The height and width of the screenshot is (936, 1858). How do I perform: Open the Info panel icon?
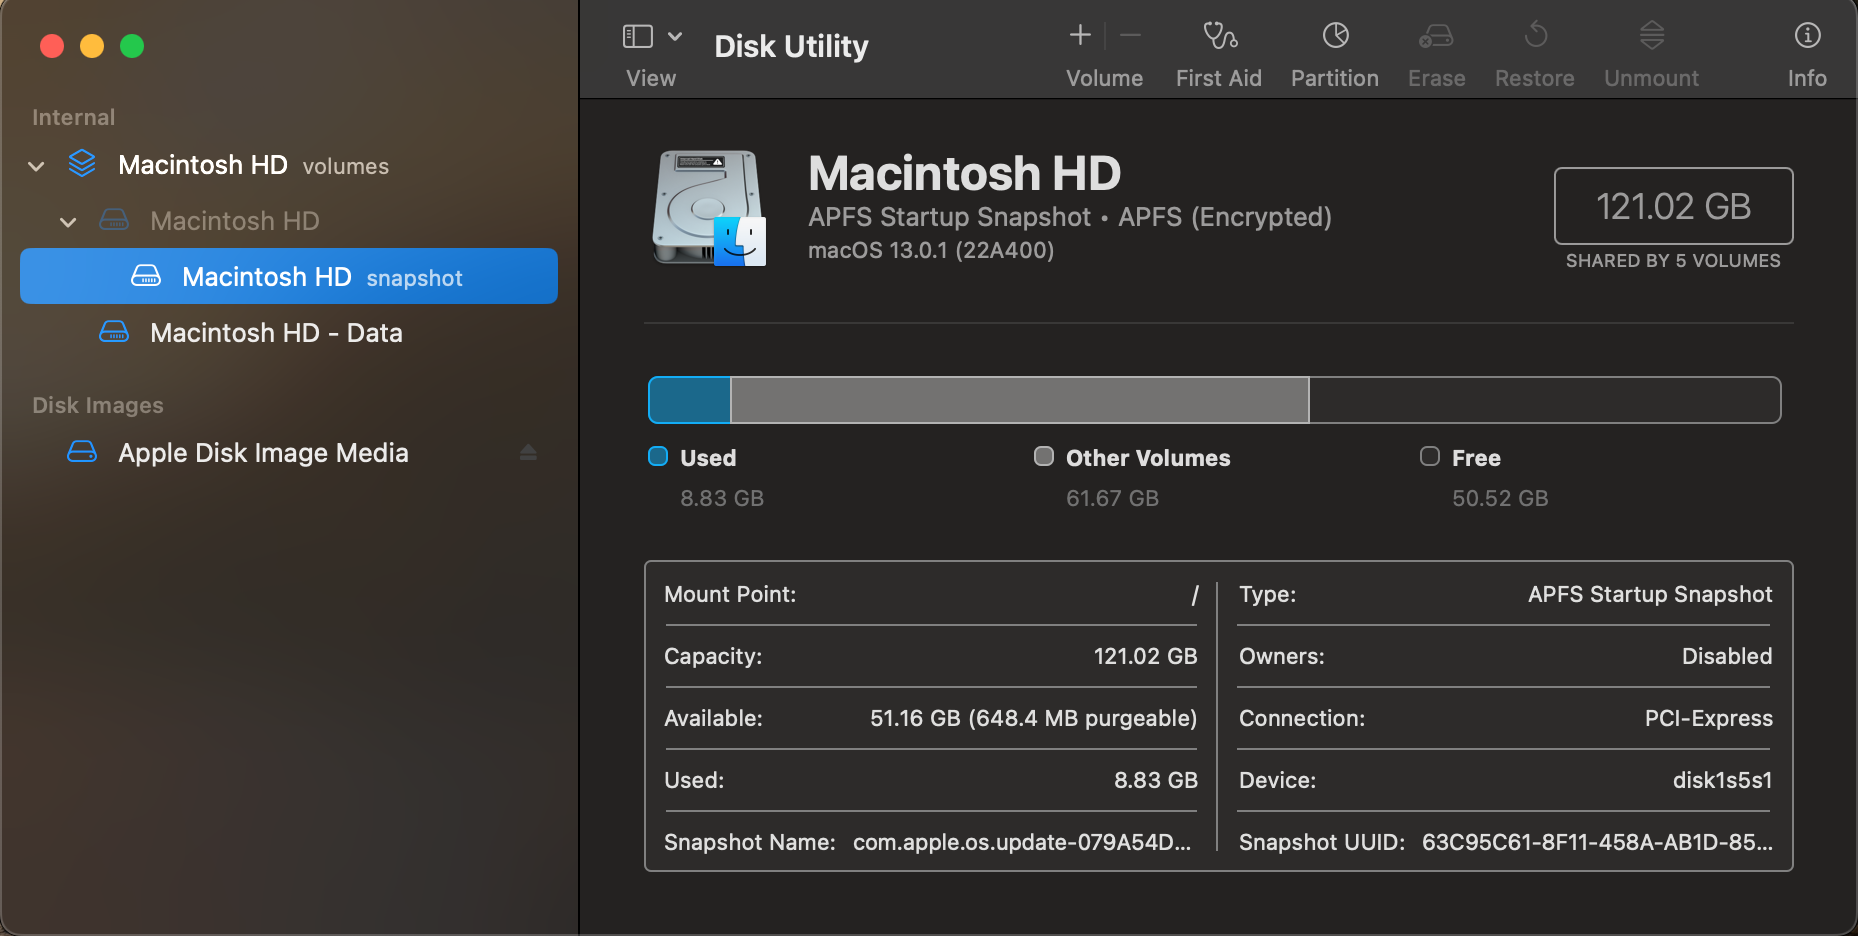point(1807,36)
